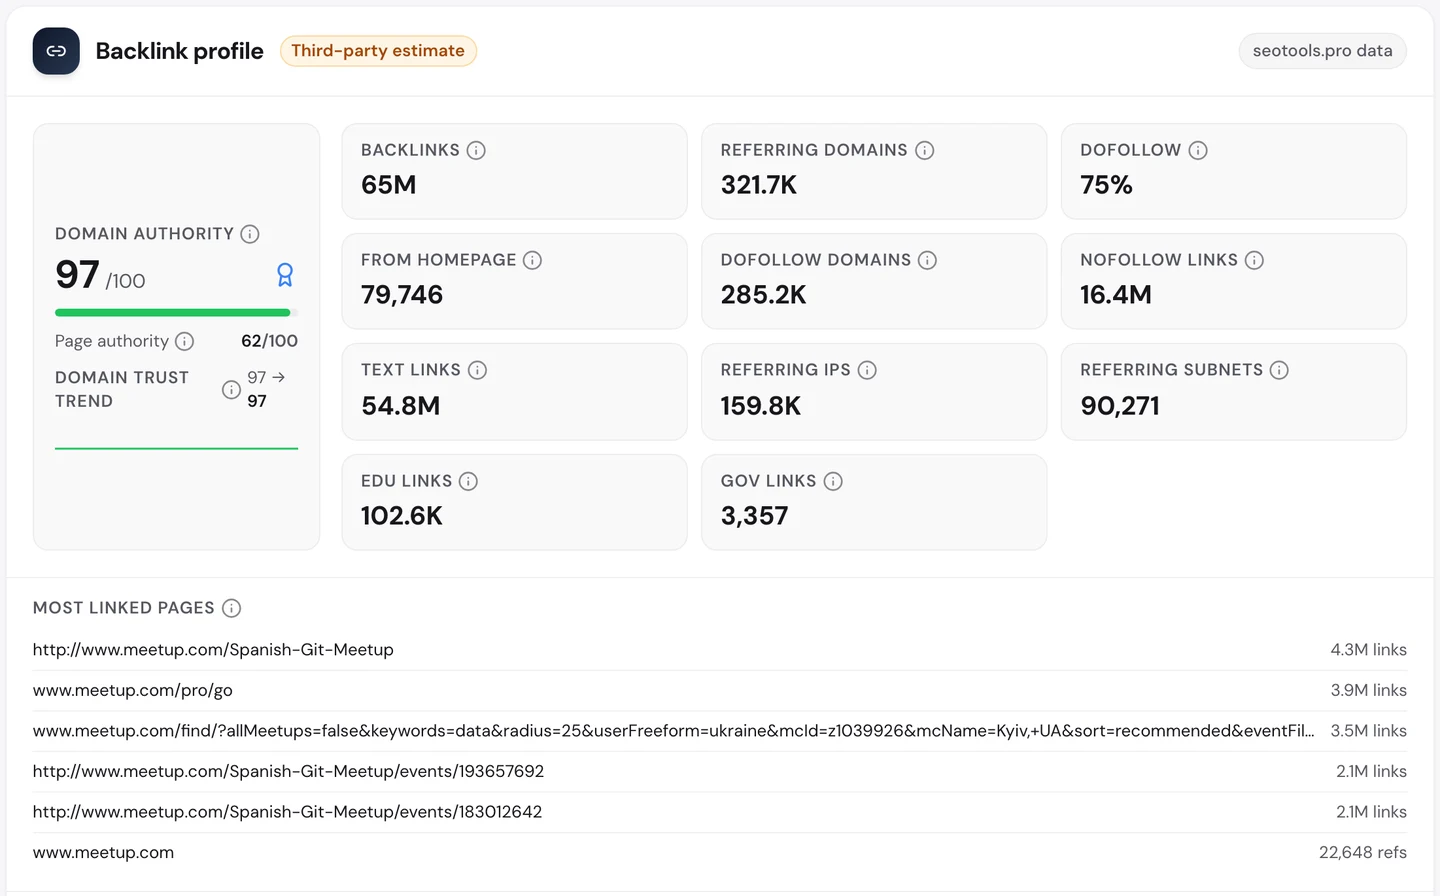
Task: Show the Edu Links info icon
Action: click(x=468, y=481)
